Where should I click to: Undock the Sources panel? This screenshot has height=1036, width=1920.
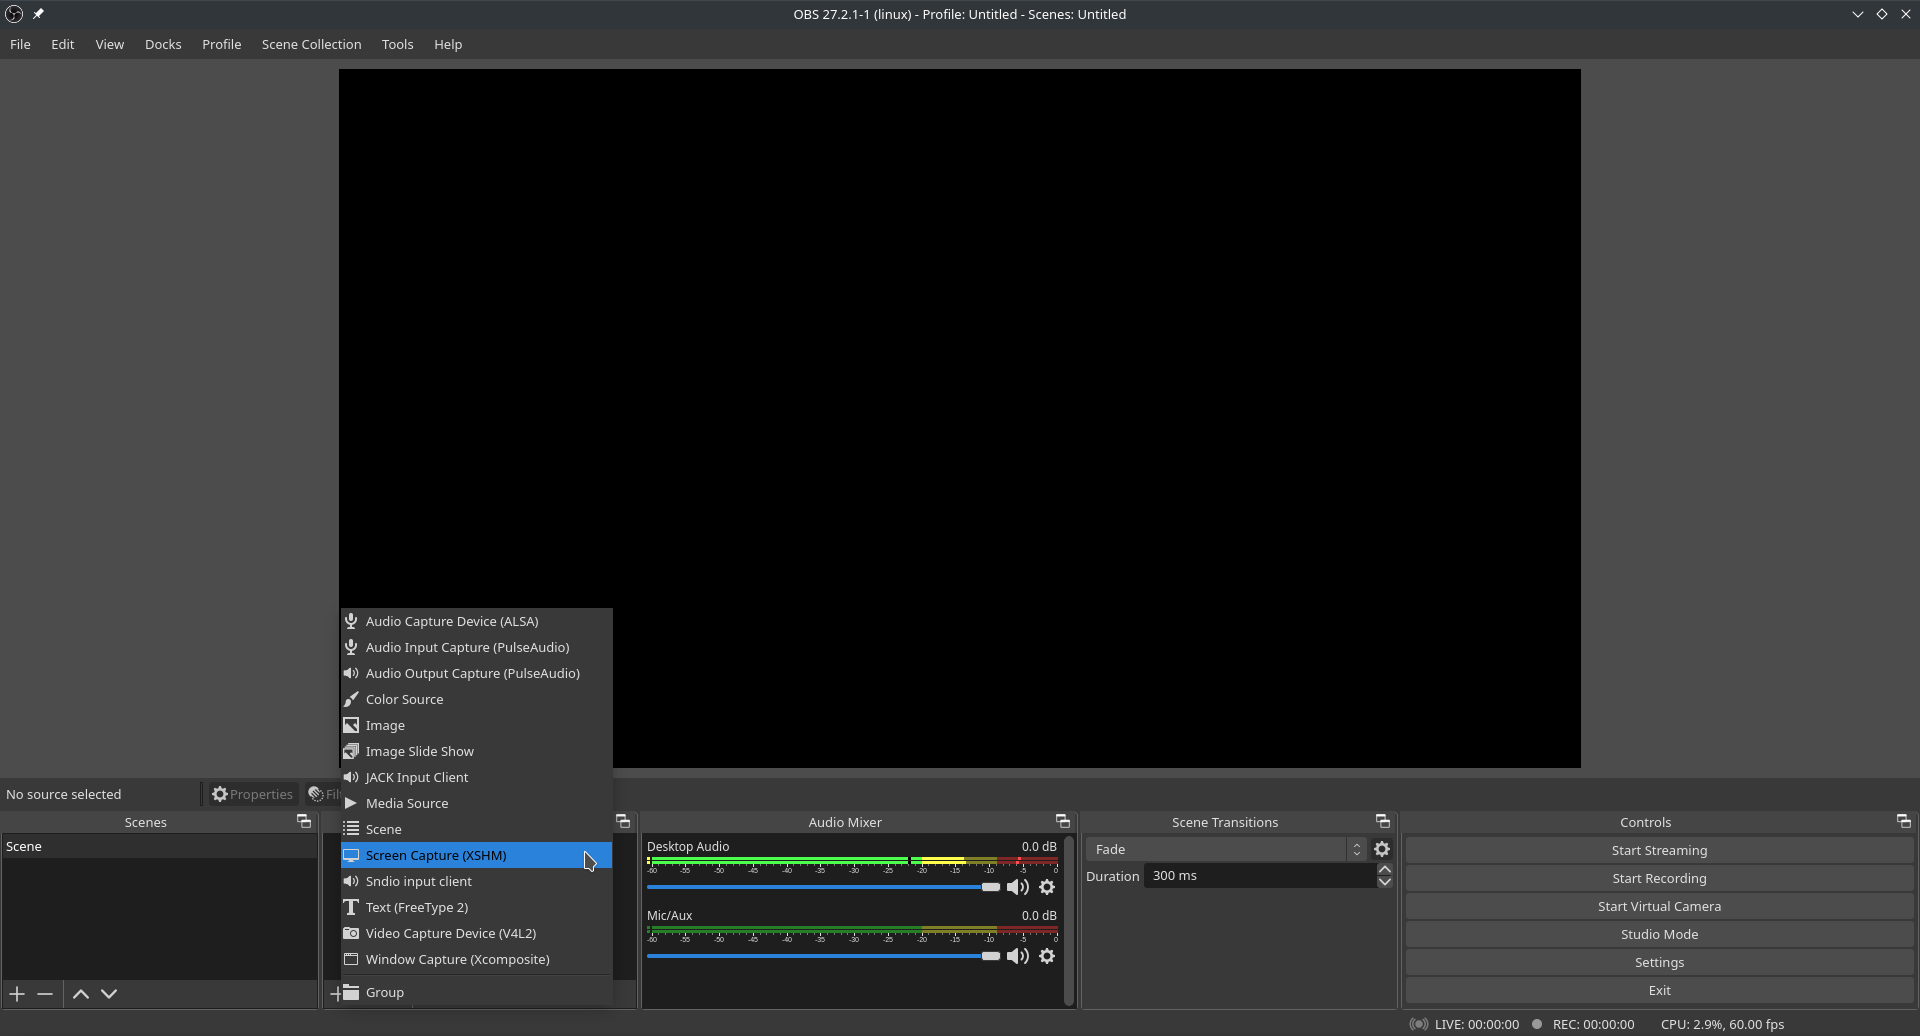point(624,821)
